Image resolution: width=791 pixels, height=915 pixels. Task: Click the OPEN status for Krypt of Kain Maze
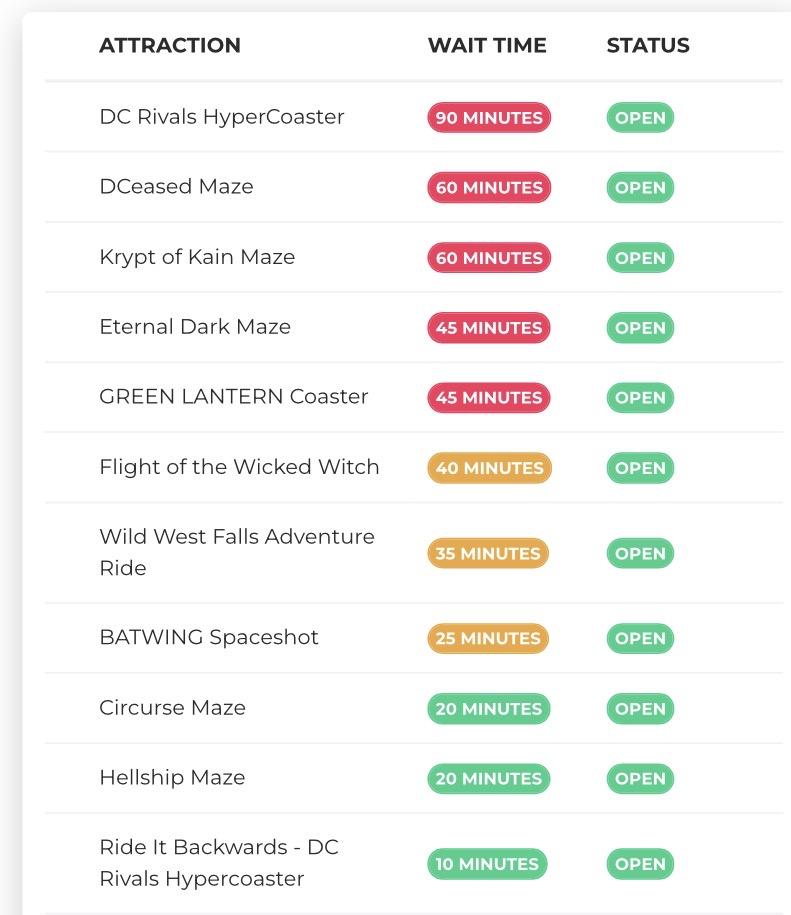640,258
